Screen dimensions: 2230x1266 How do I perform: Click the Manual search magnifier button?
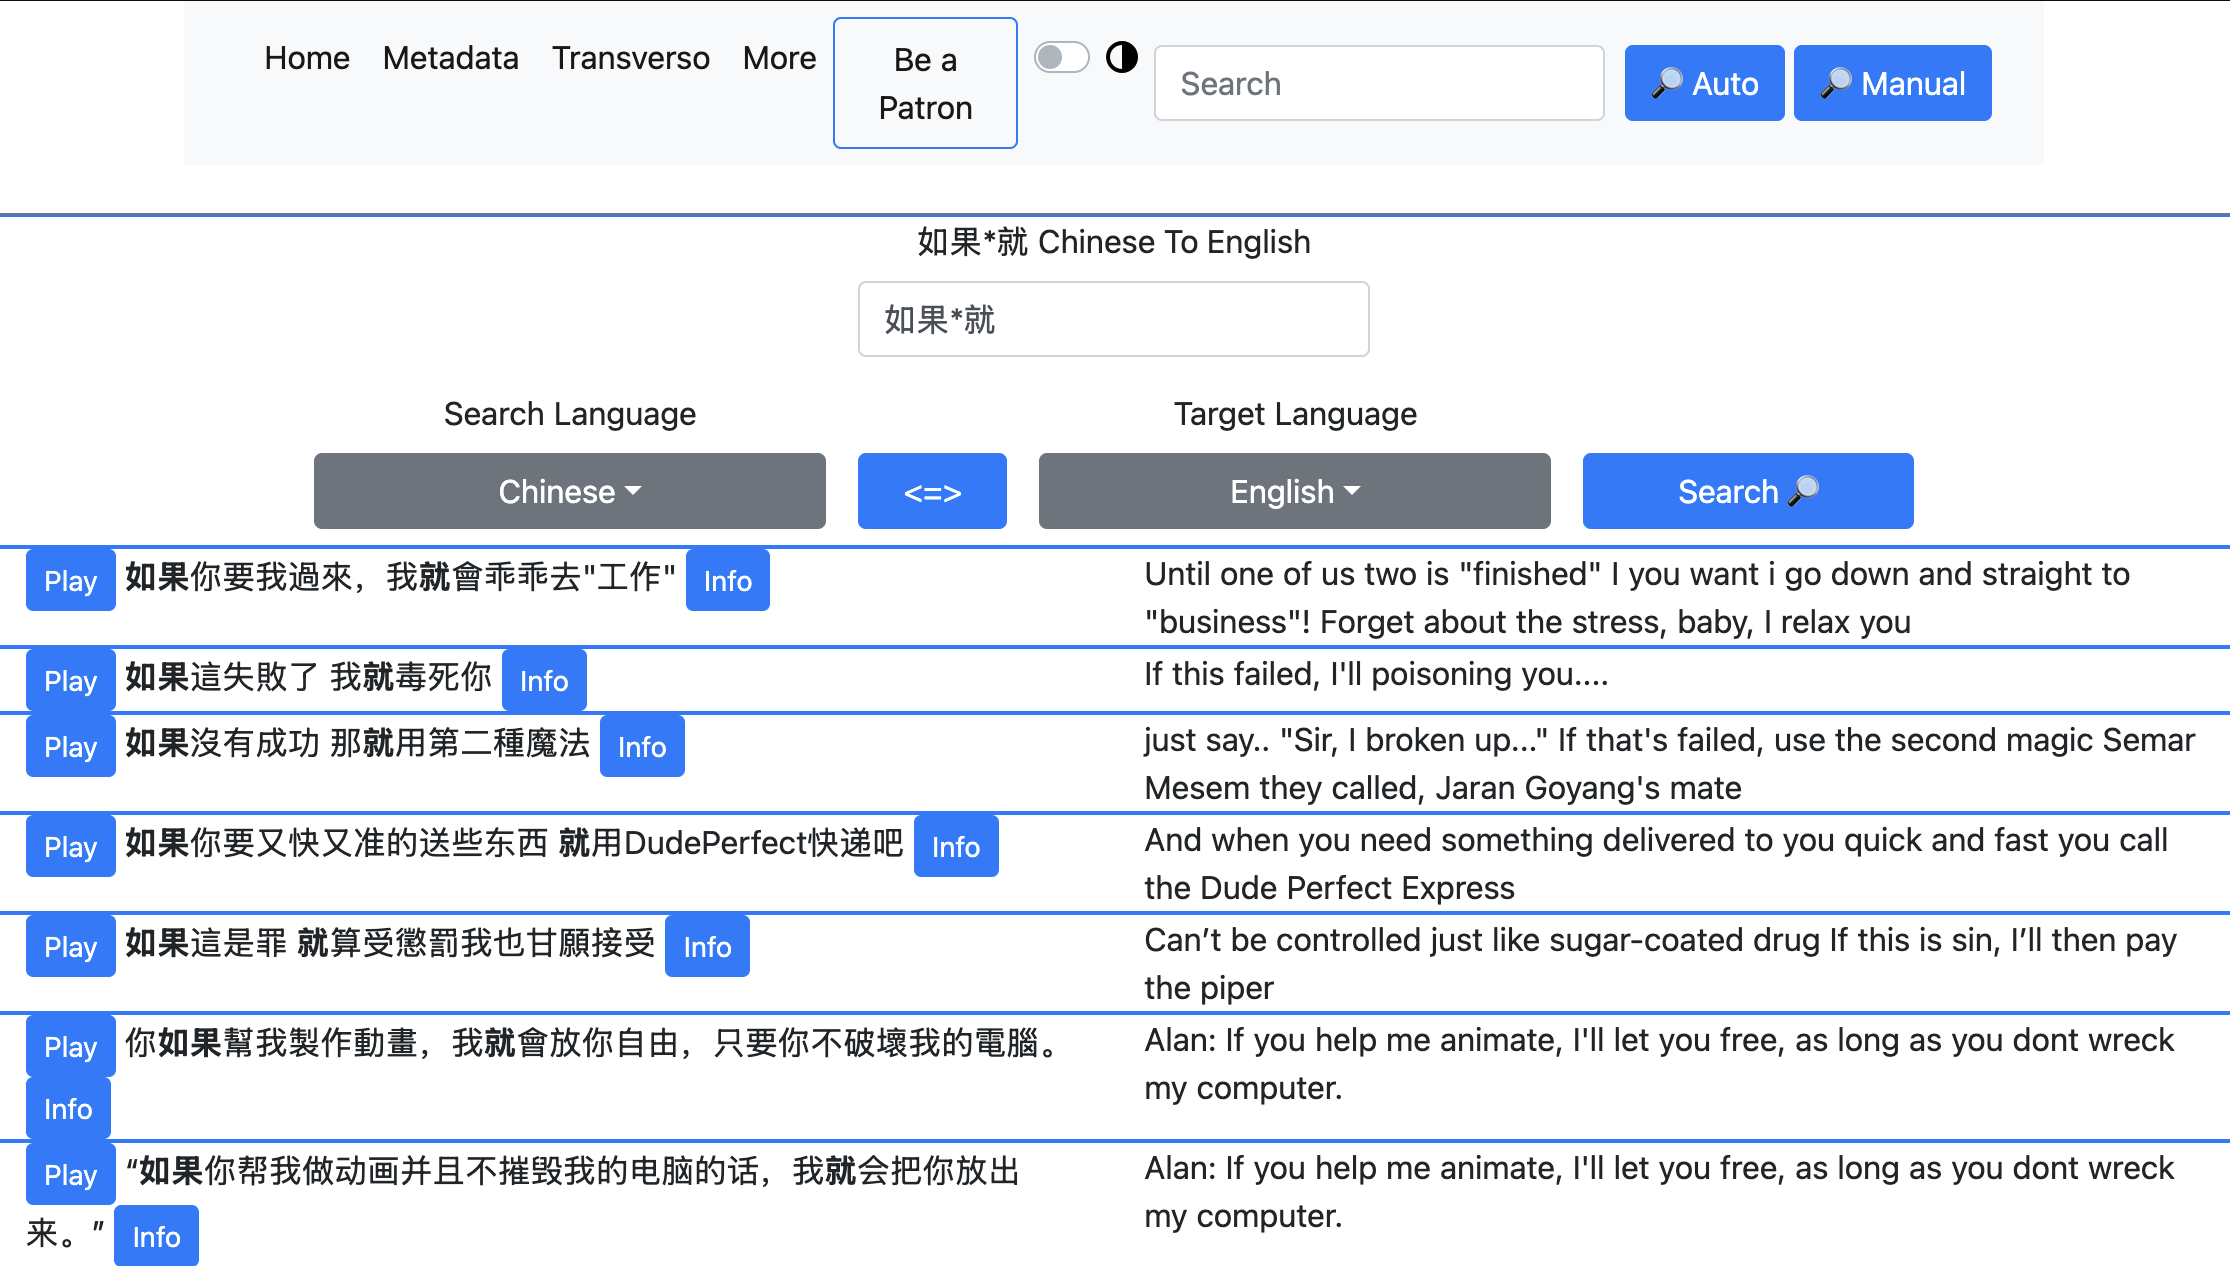pos(1892,83)
